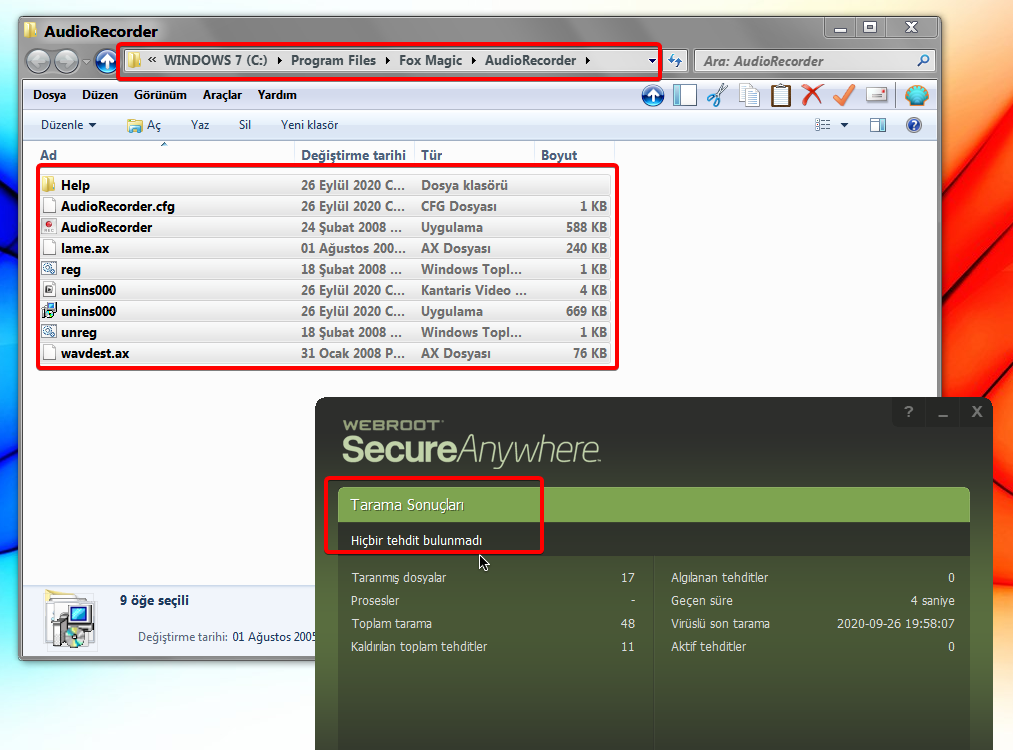
Task: Select the lame.ax file
Action: pos(325,248)
